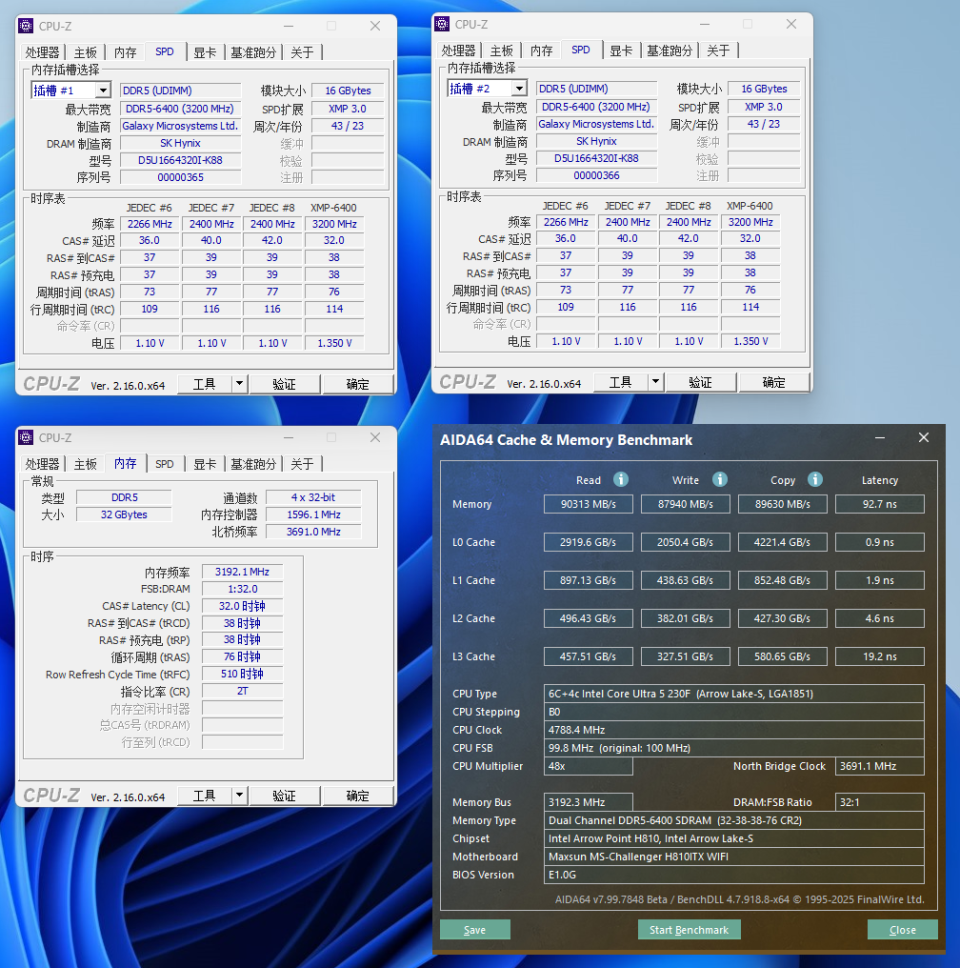Screen dimensions: 960x968
Task: Click Motherboard field Maxsun MS-Challenger H810ITX WIFI
Action: click(734, 856)
